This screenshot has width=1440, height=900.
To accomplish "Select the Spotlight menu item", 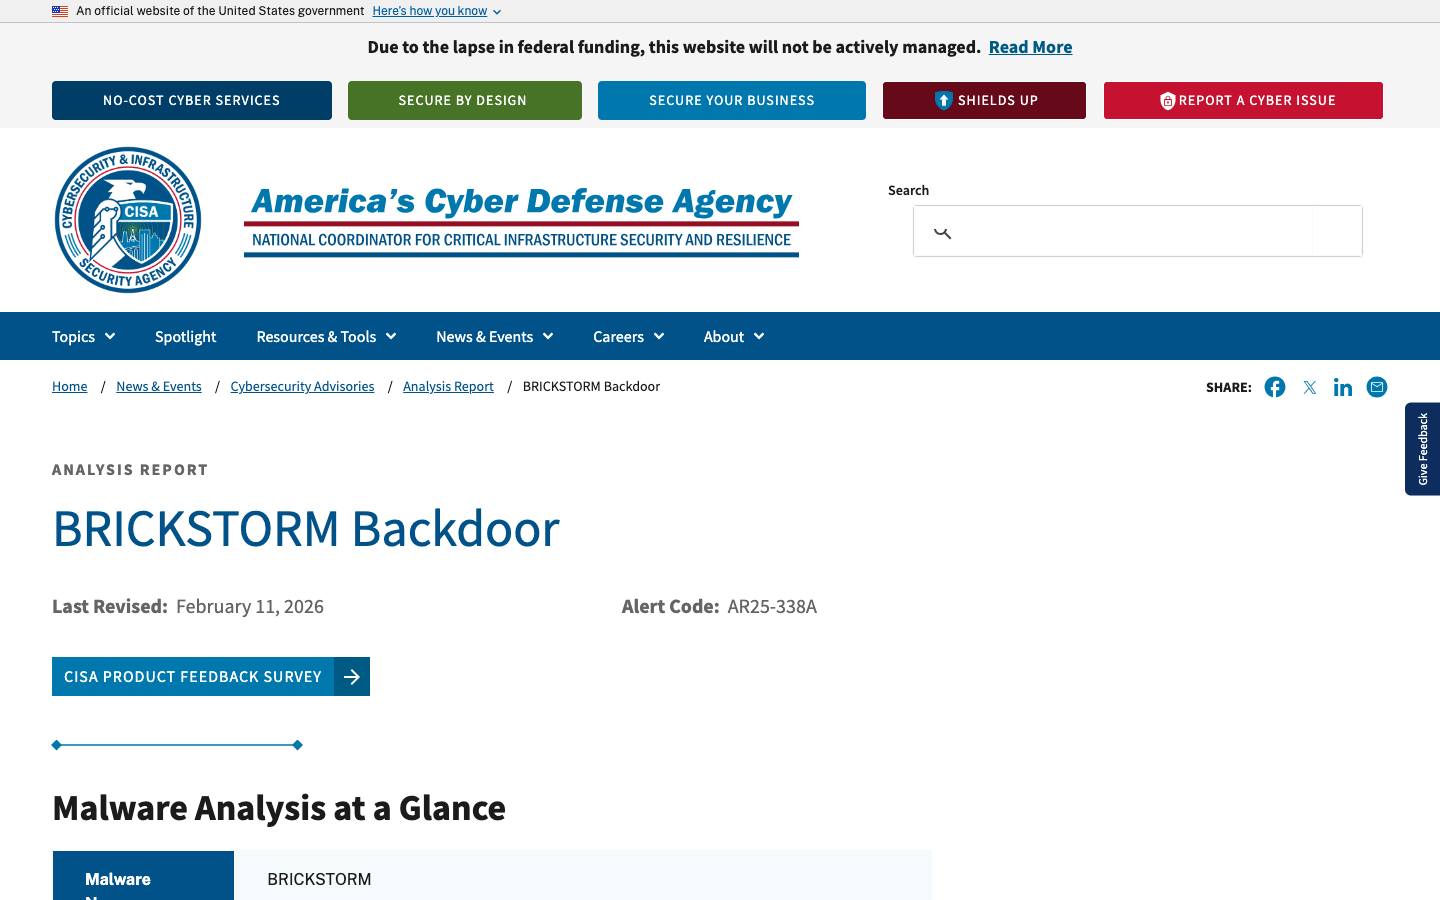I will coord(185,336).
